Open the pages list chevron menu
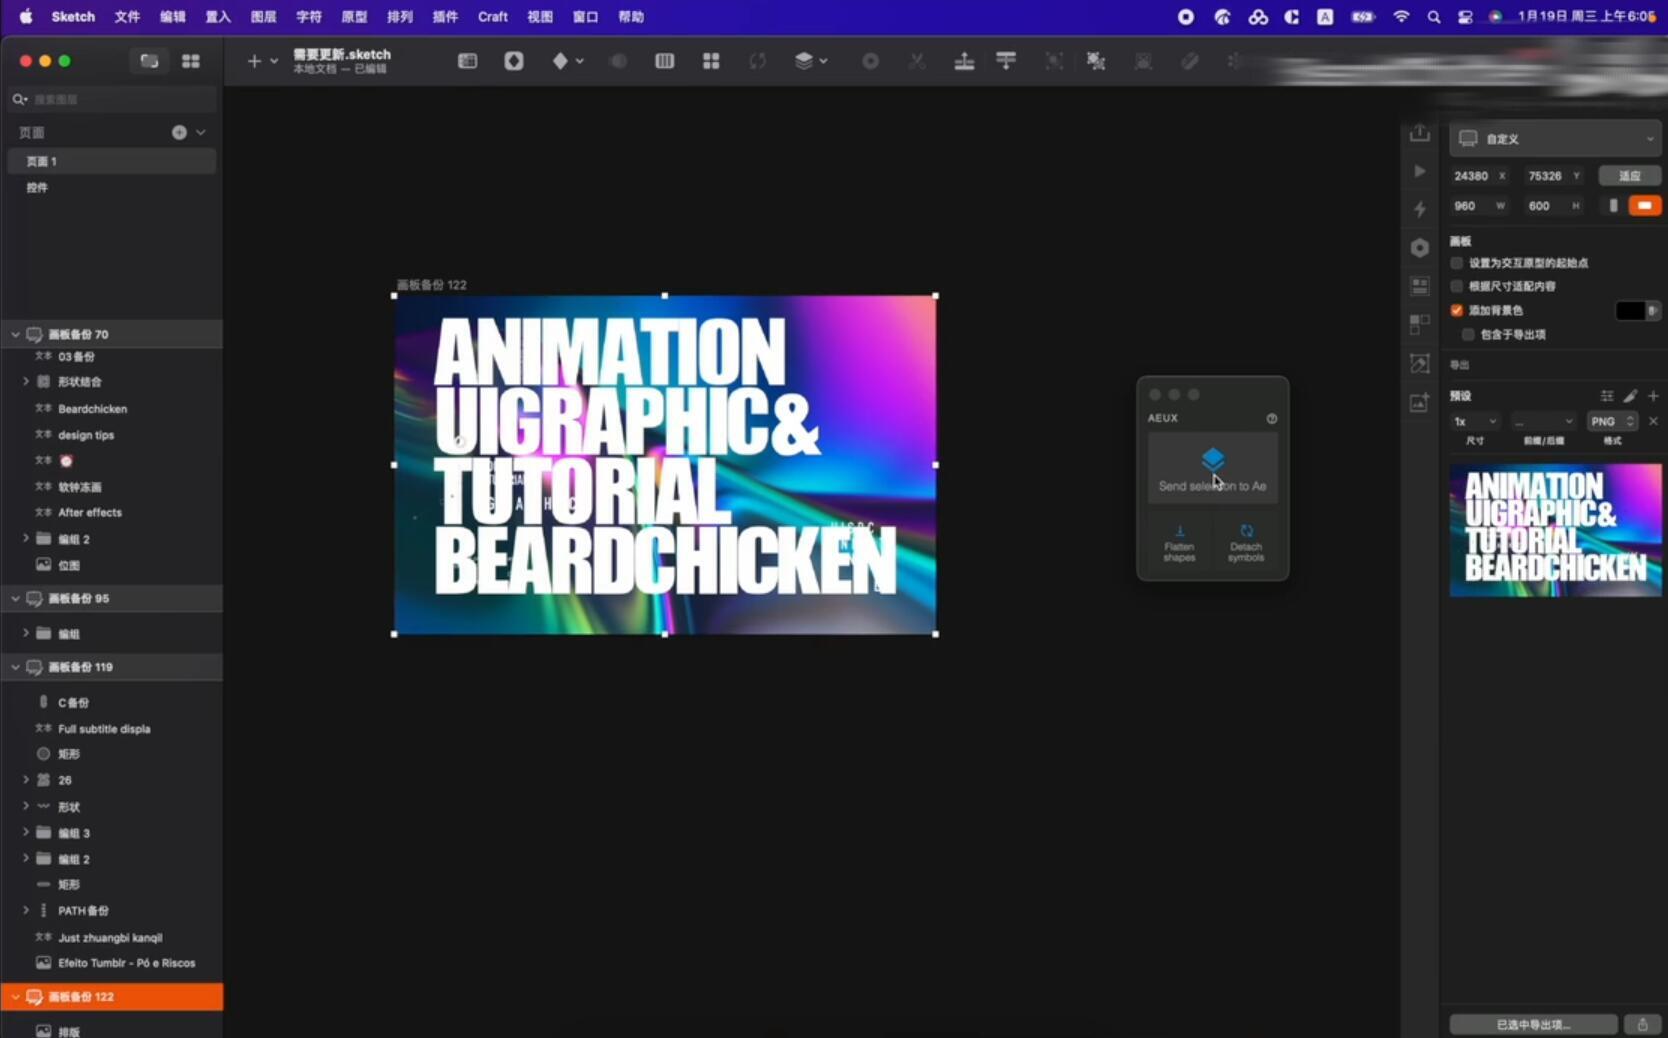Screen dimensions: 1668x1038 [201, 132]
